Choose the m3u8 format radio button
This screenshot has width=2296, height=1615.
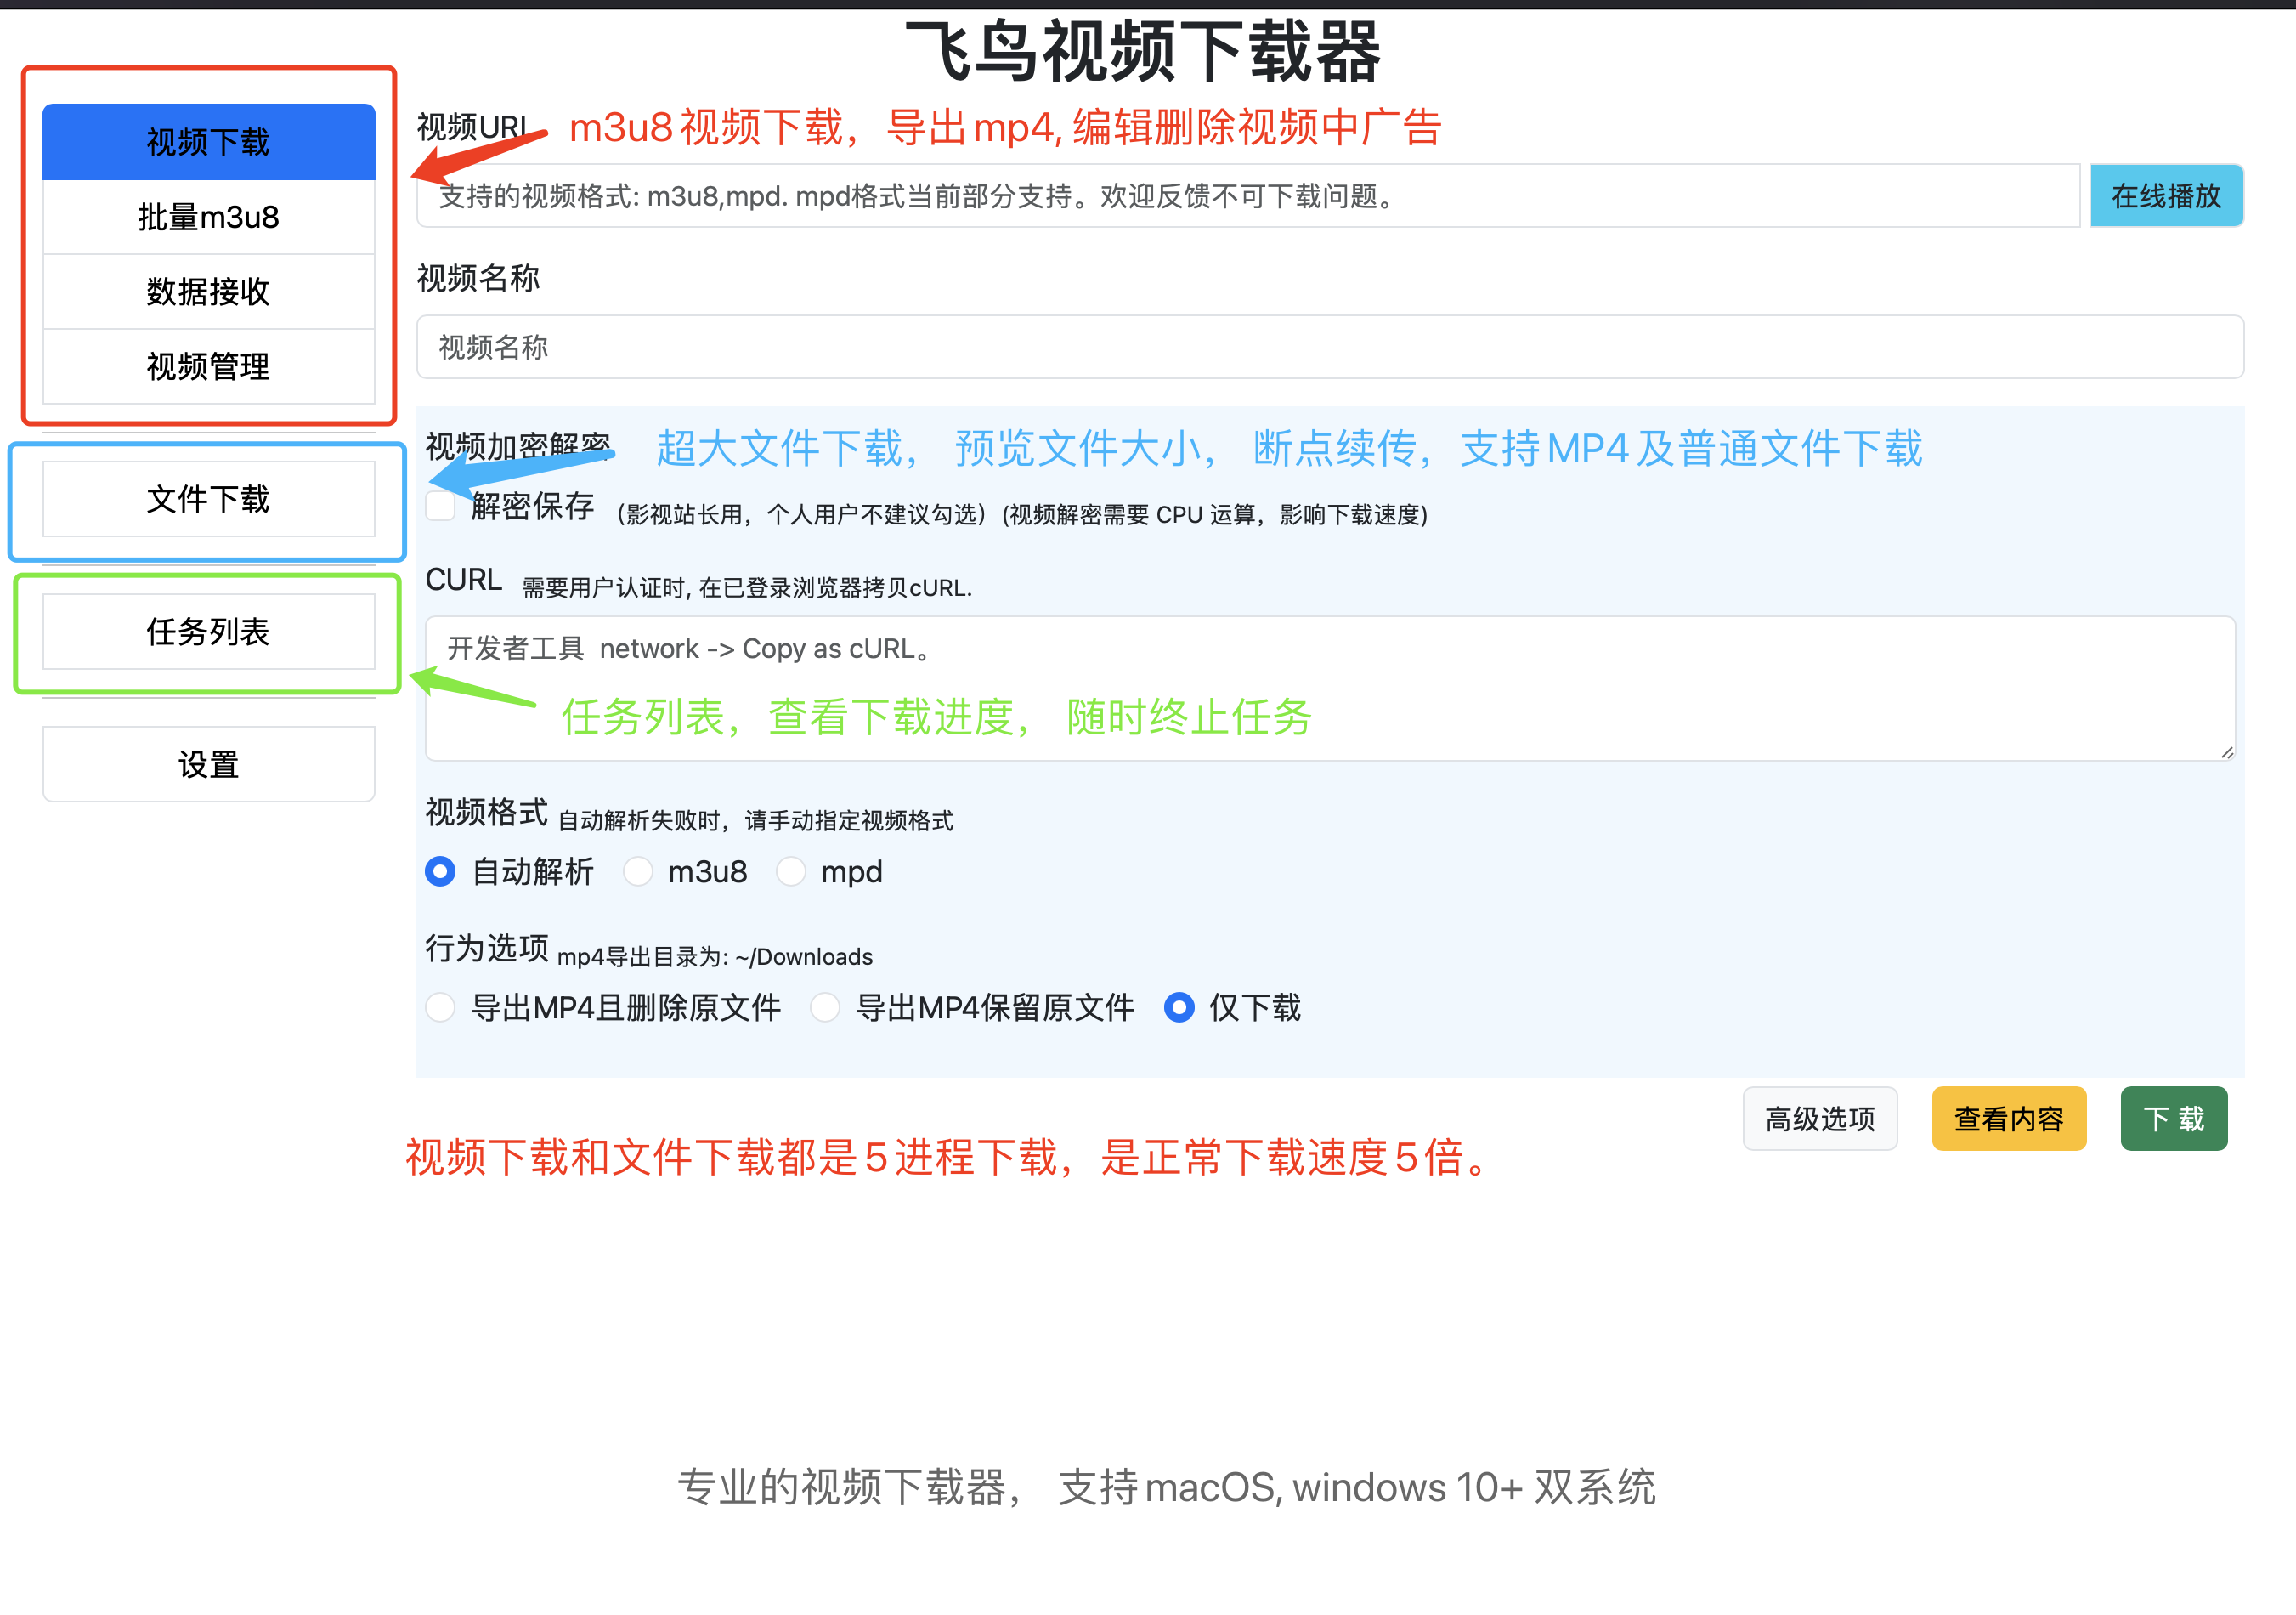point(637,872)
